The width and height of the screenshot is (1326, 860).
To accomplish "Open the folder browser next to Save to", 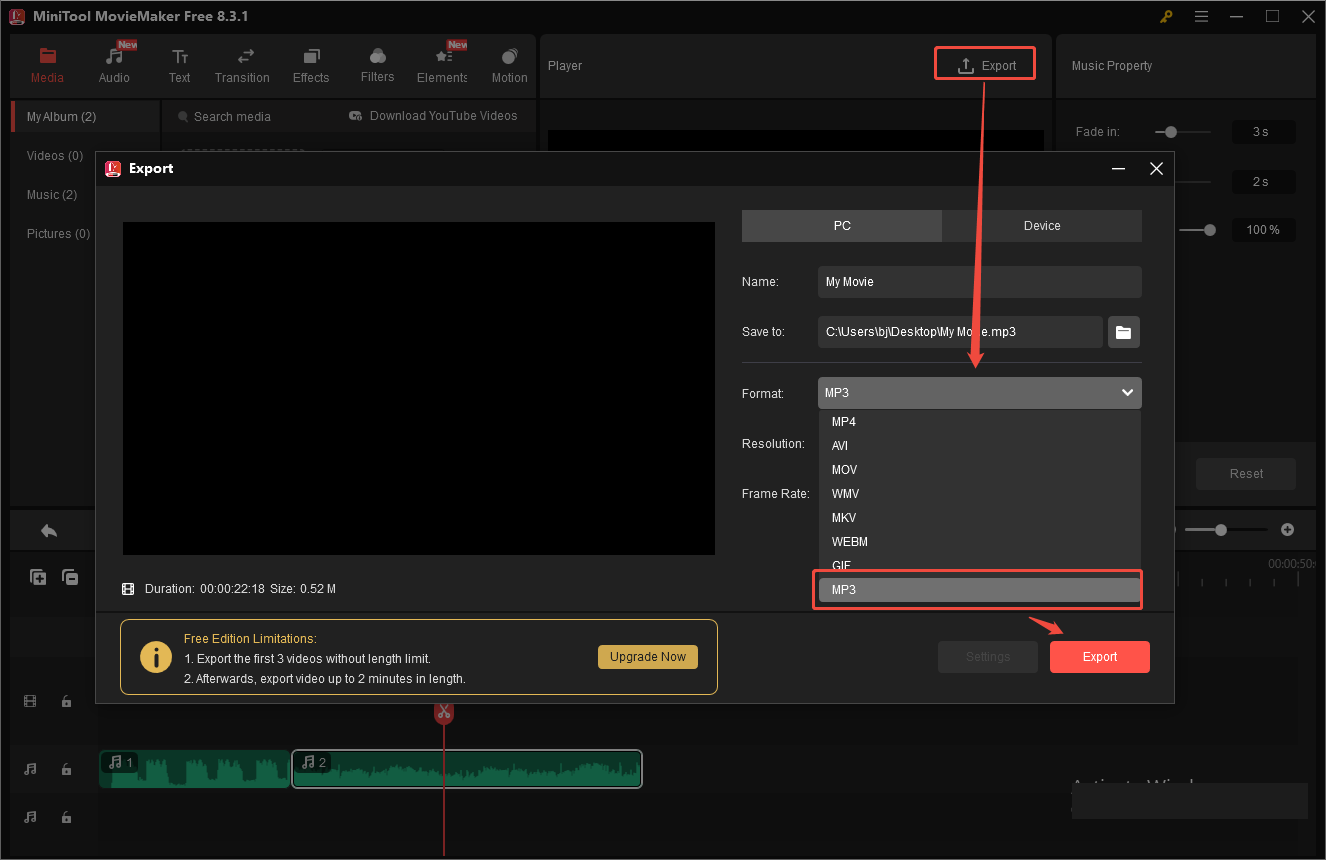I will click(x=1123, y=331).
